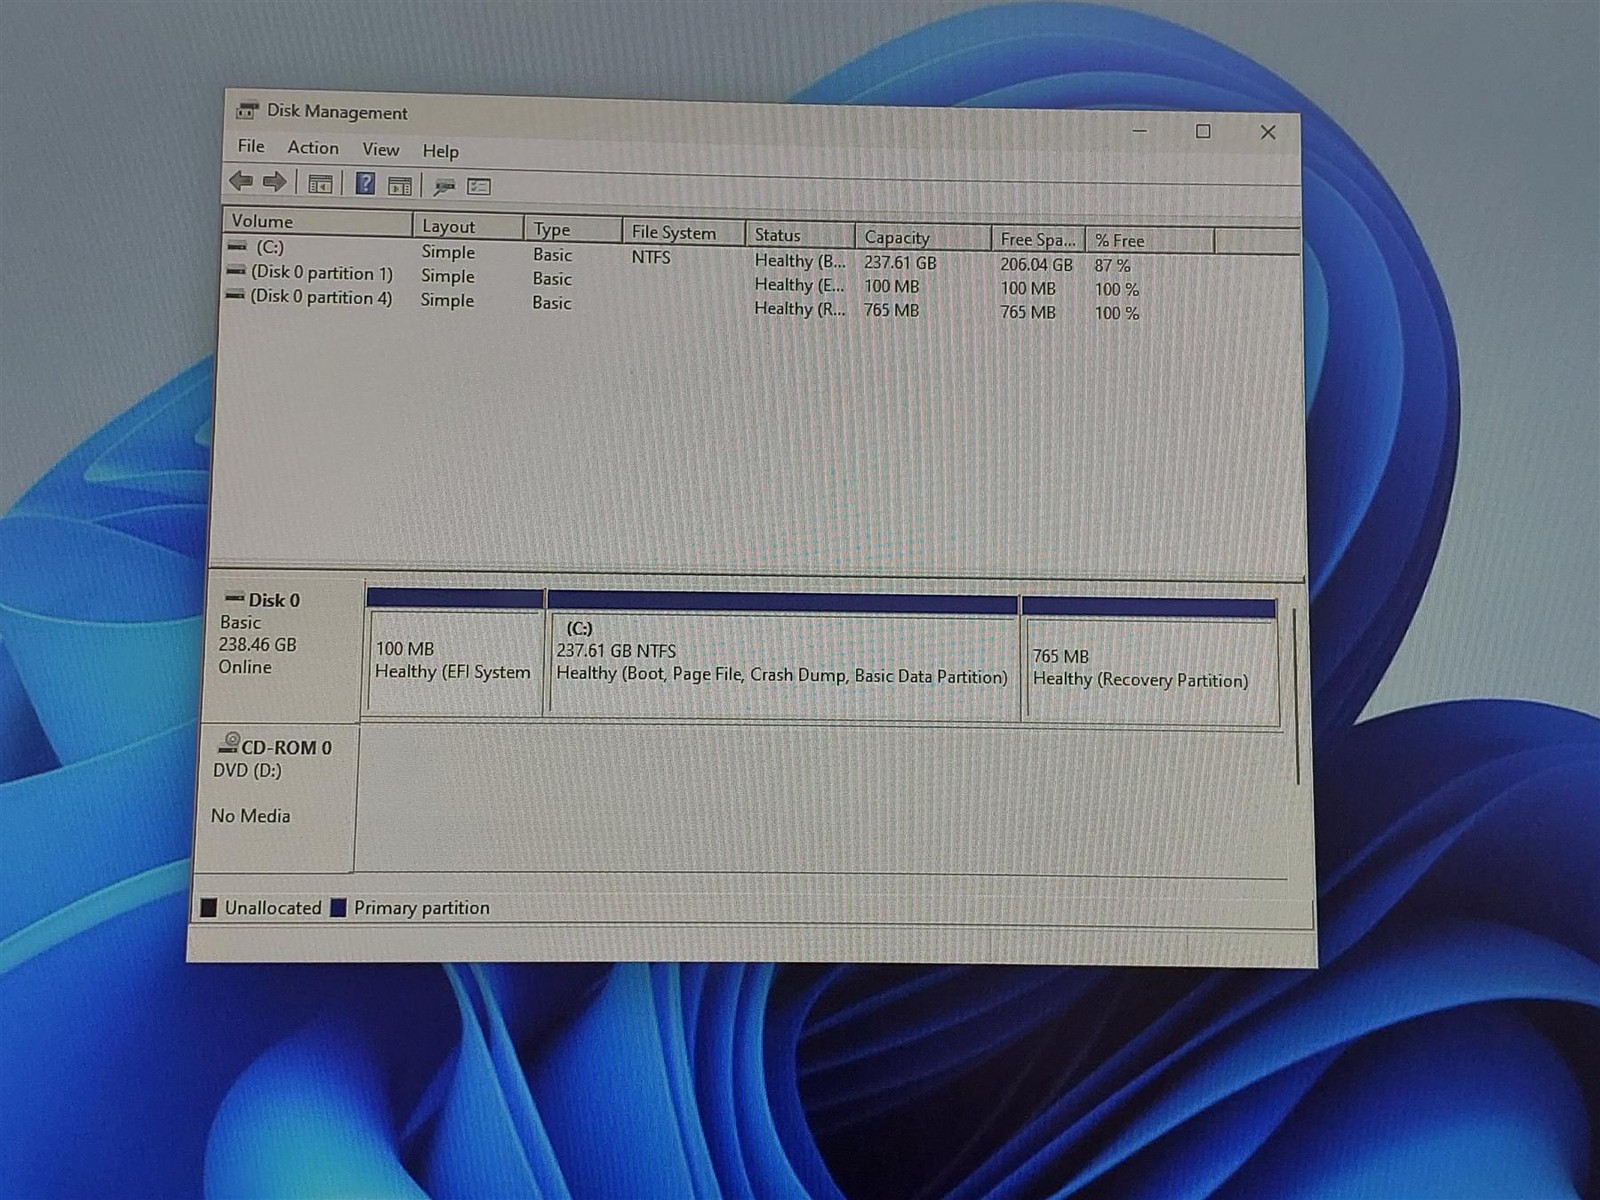1600x1200 pixels.
Task: Open the File menu
Action: (251, 146)
